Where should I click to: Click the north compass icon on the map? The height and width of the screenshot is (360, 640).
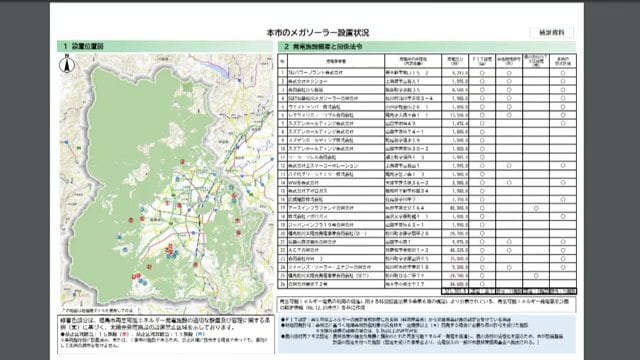(67, 64)
